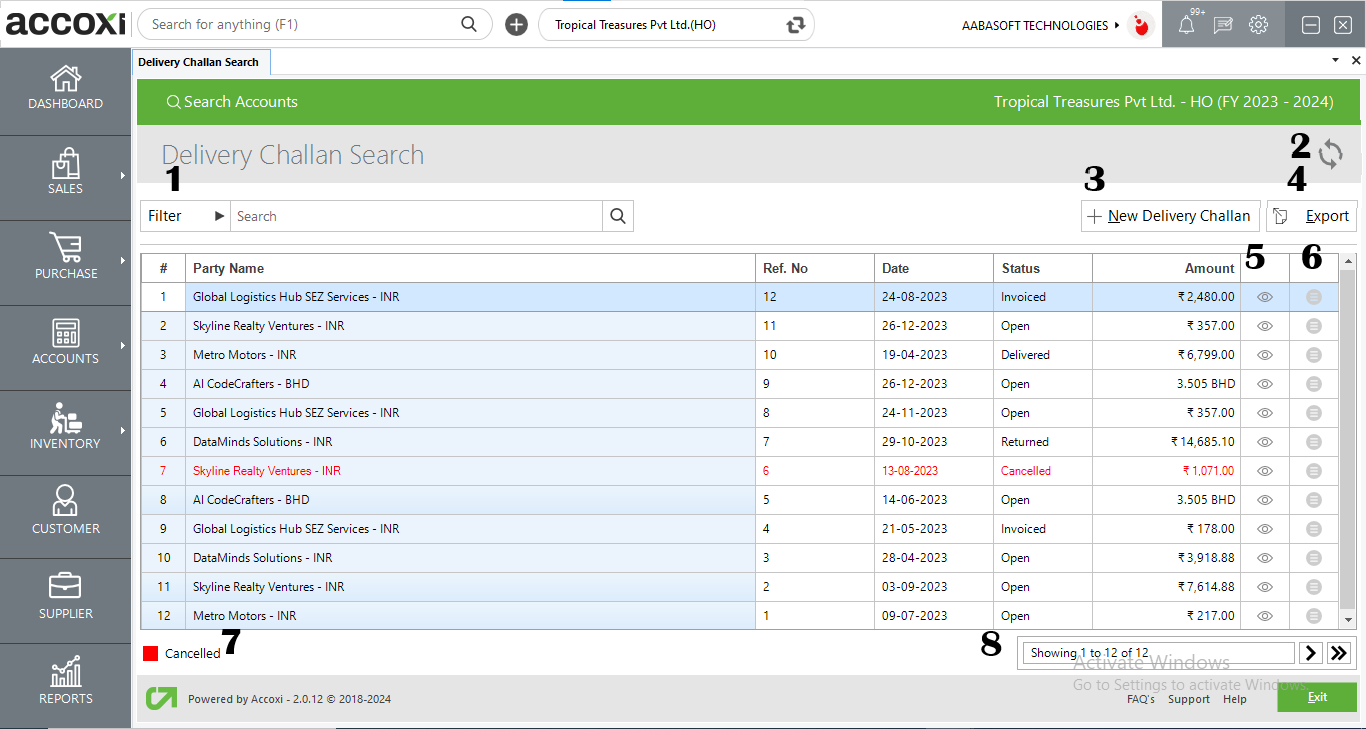This screenshot has width=1366, height=729.
Task: Open the notifications bell icon
Action: (1186, 25)
